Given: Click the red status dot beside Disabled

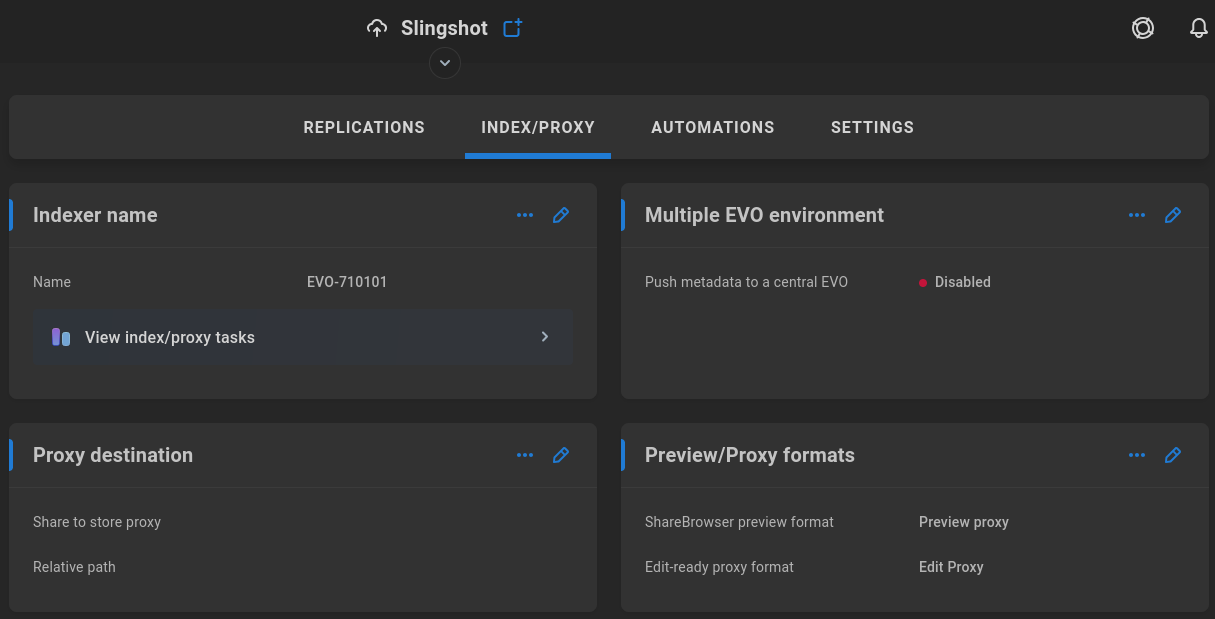Looking at the screenshot, I should (923, 283).
